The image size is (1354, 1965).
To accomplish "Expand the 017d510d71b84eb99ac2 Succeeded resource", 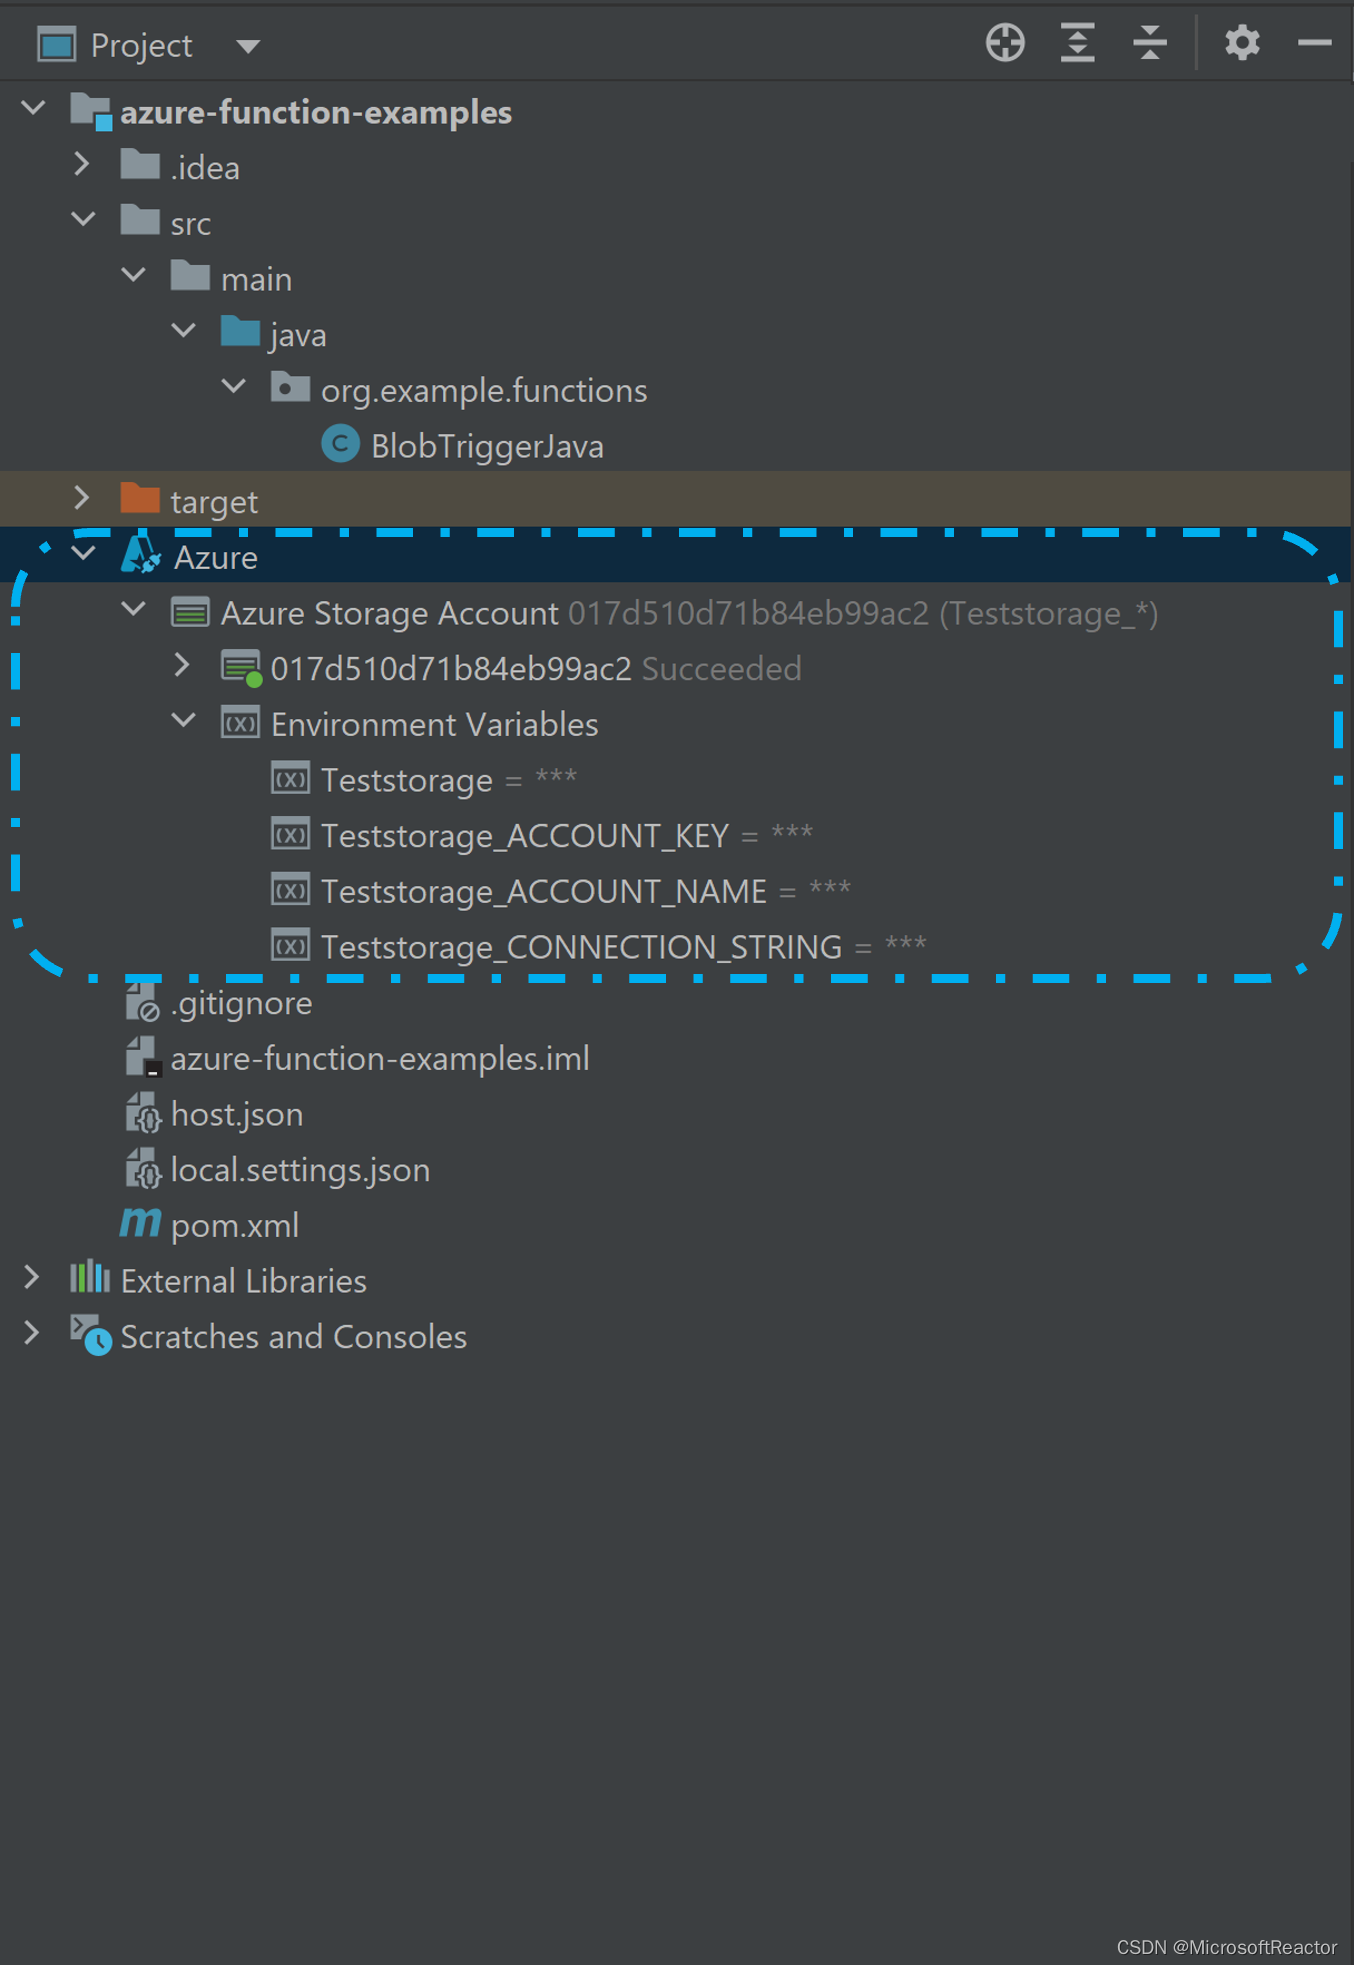I will [182, 665].
